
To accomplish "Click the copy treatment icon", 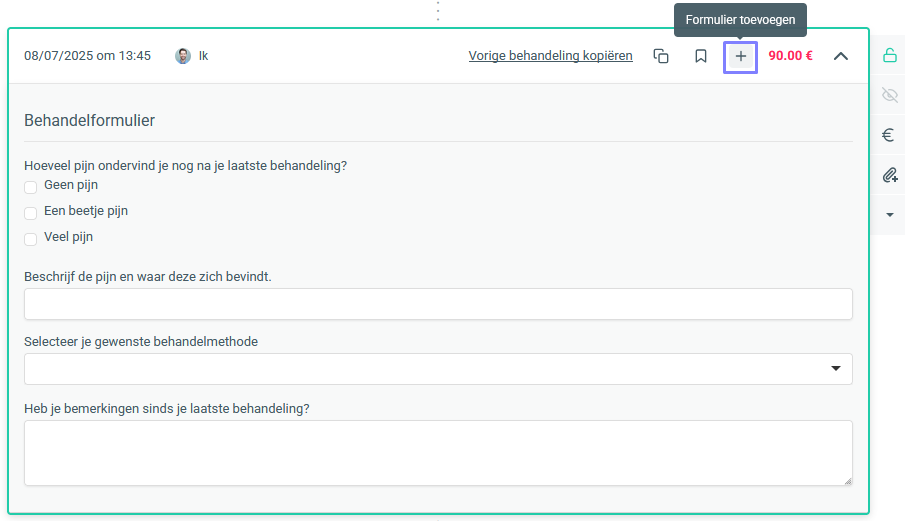I will tap(661, 56).
